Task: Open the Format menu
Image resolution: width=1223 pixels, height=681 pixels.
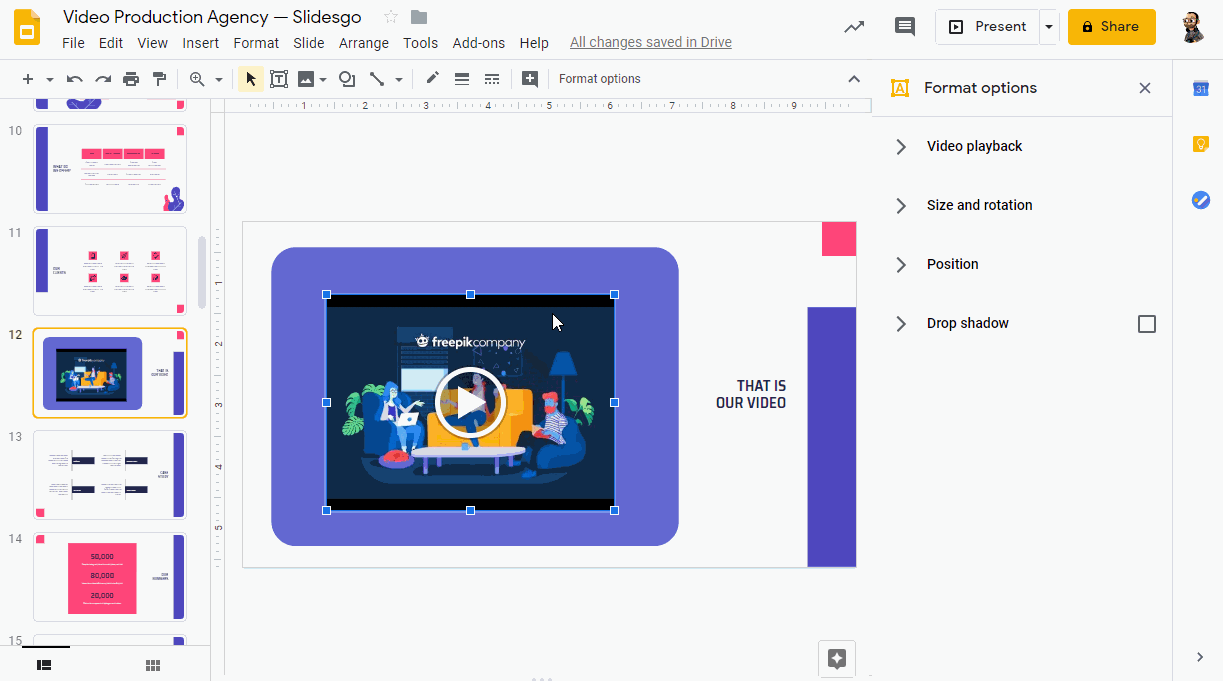Action: (256, 43)
